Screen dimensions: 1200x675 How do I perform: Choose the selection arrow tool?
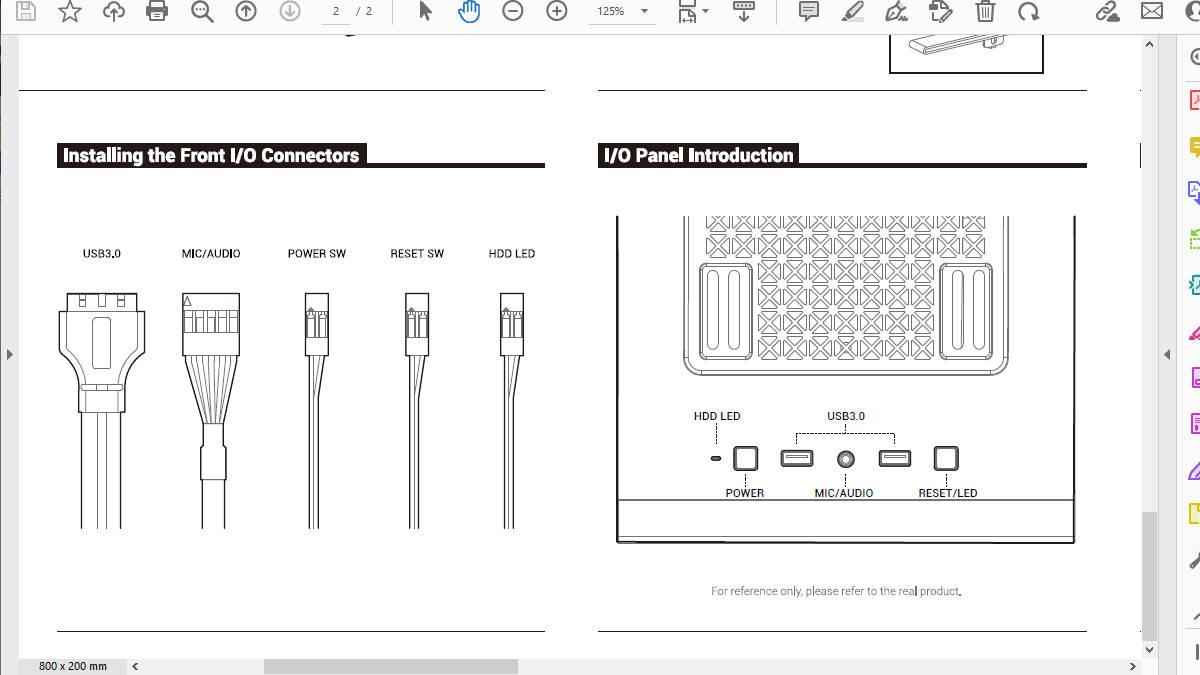pyautogui.click(x=425, y=12)
